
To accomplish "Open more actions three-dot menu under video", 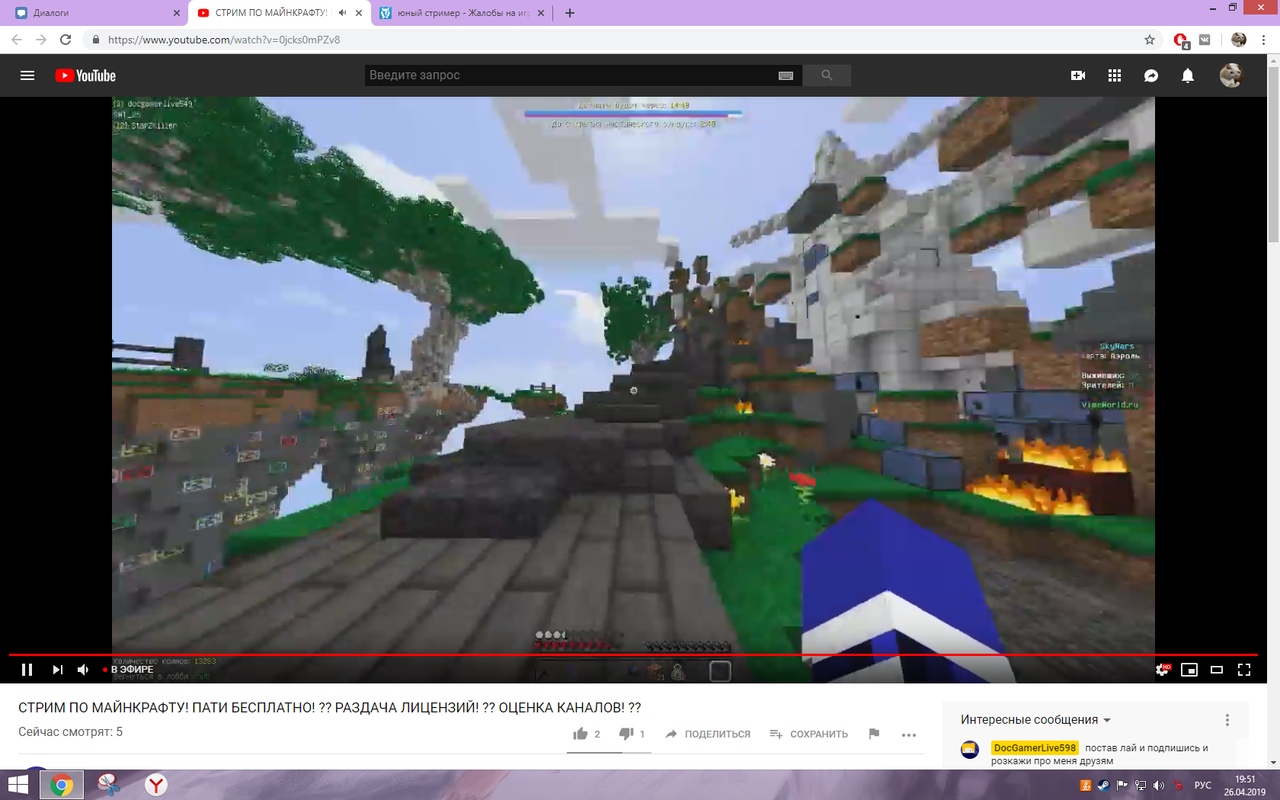I will coord(908,734).
